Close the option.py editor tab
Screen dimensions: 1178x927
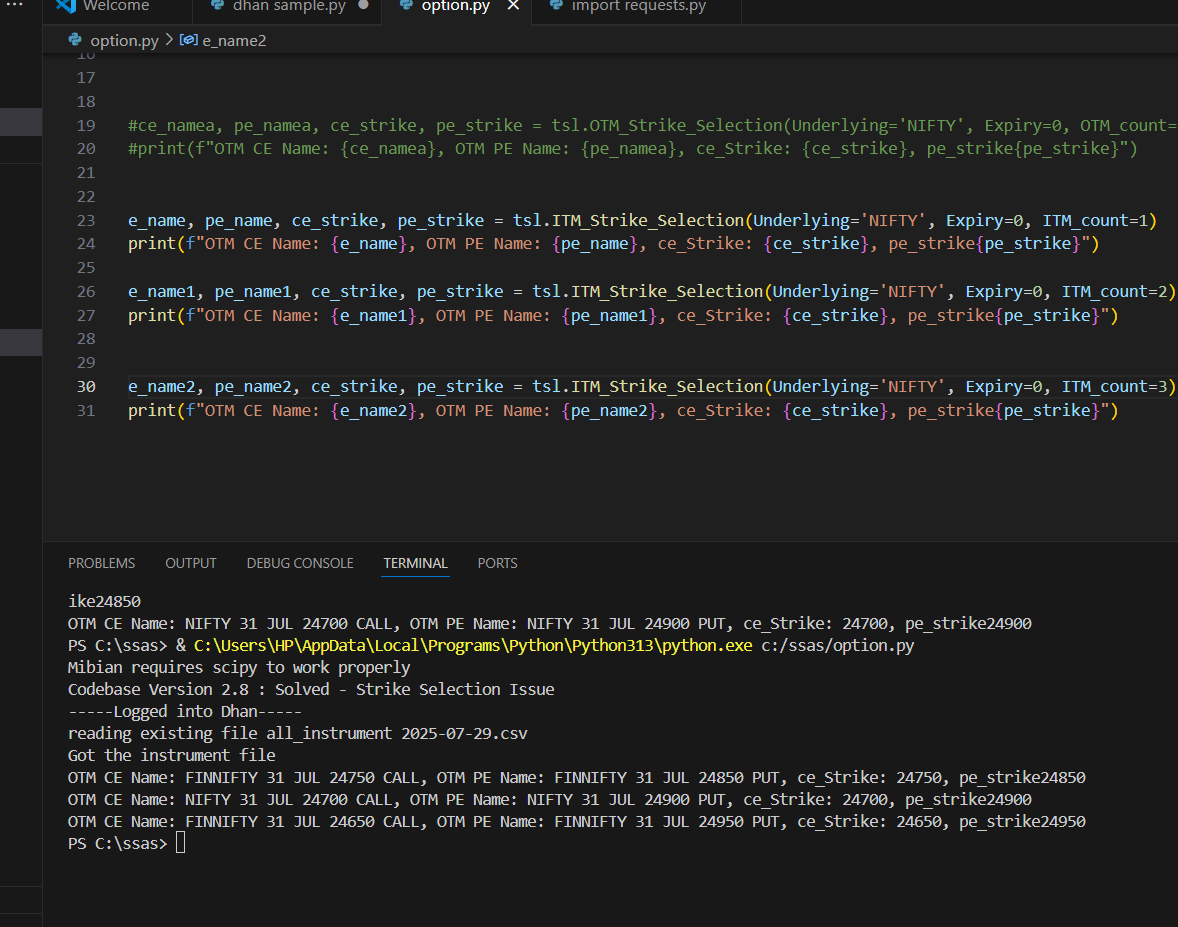pyautogui.click(x=513, y=6)
